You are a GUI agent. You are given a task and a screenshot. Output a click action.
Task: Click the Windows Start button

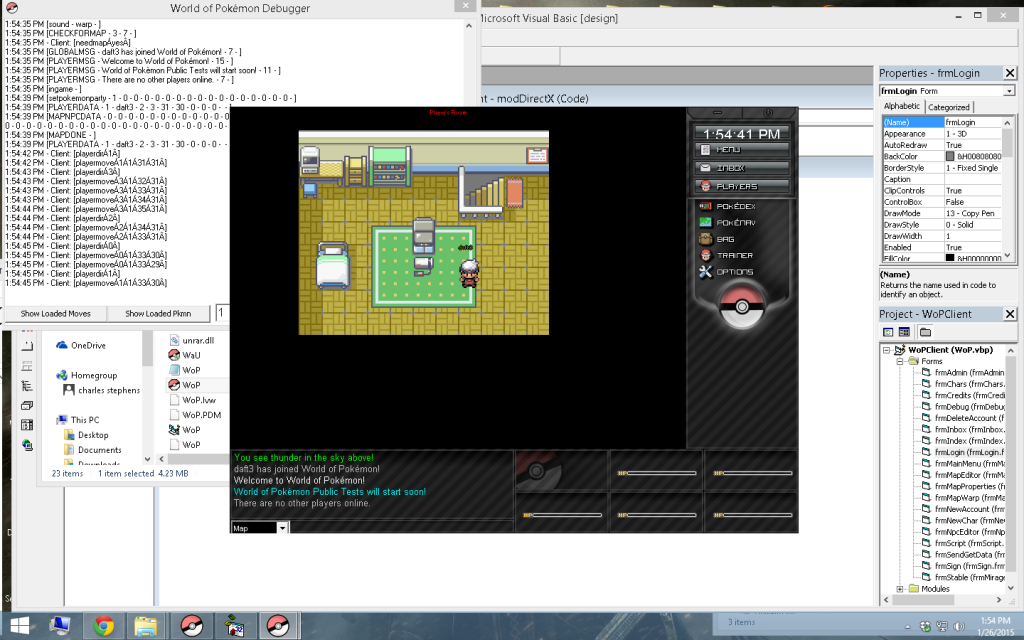(x=20, y=626)
